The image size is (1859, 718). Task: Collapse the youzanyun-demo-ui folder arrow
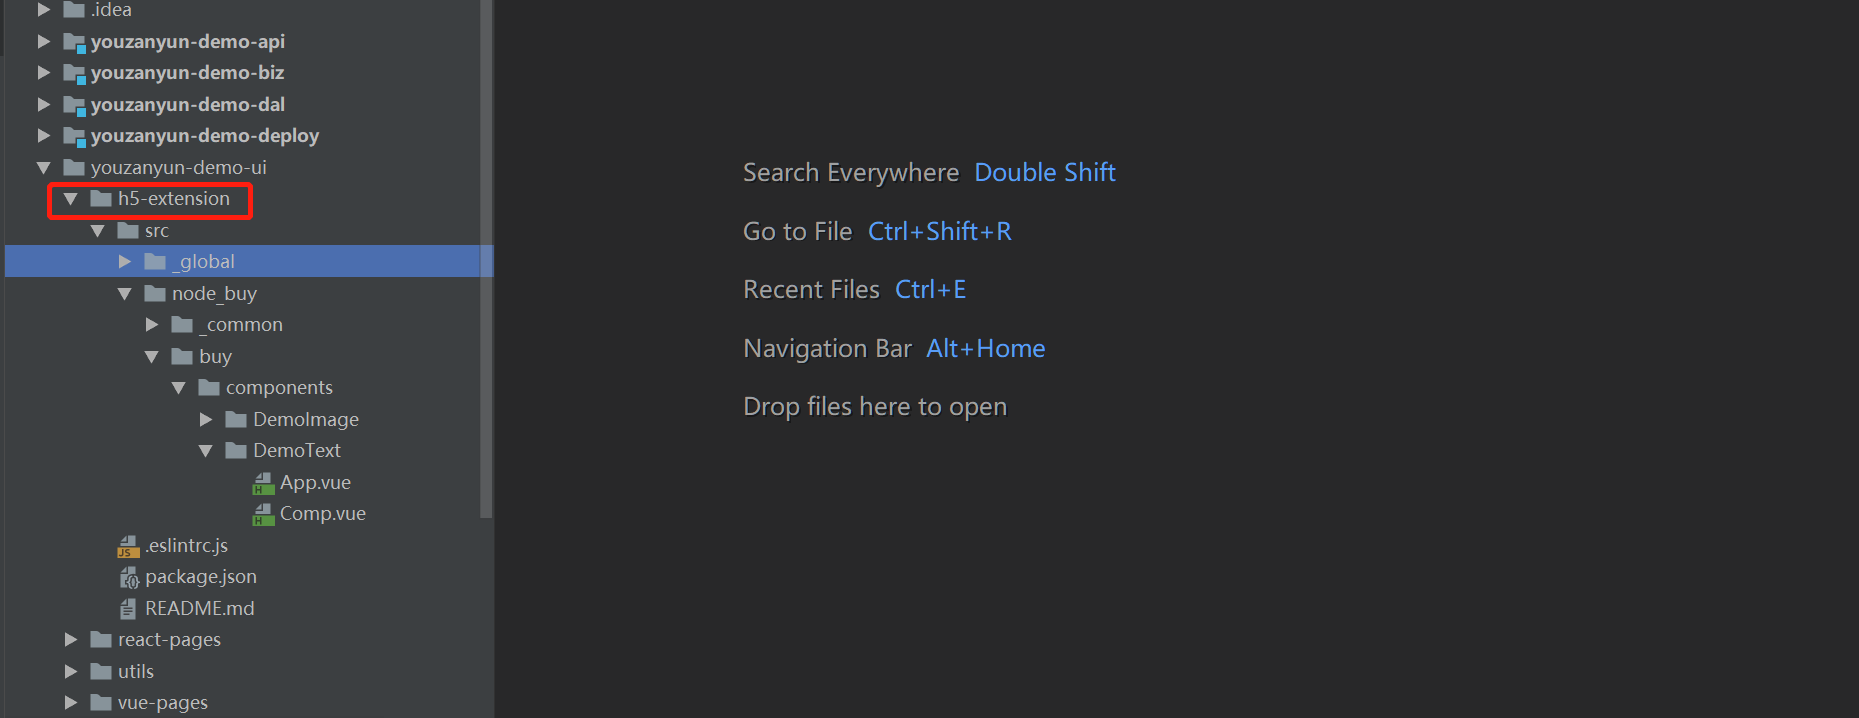tap(43, 168)
